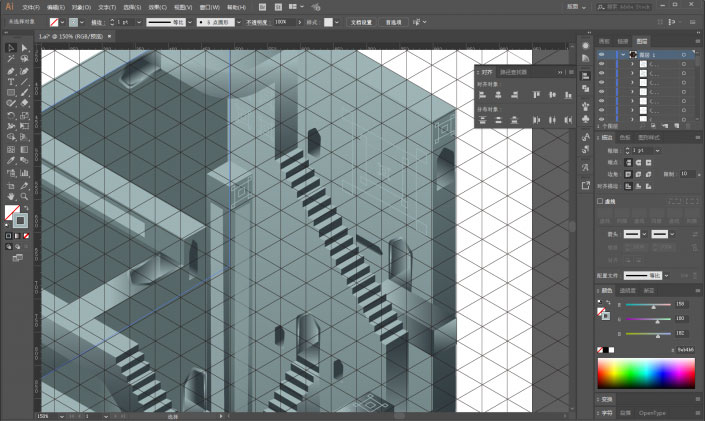Select the Line Segment tool

[x=24, y=82]
